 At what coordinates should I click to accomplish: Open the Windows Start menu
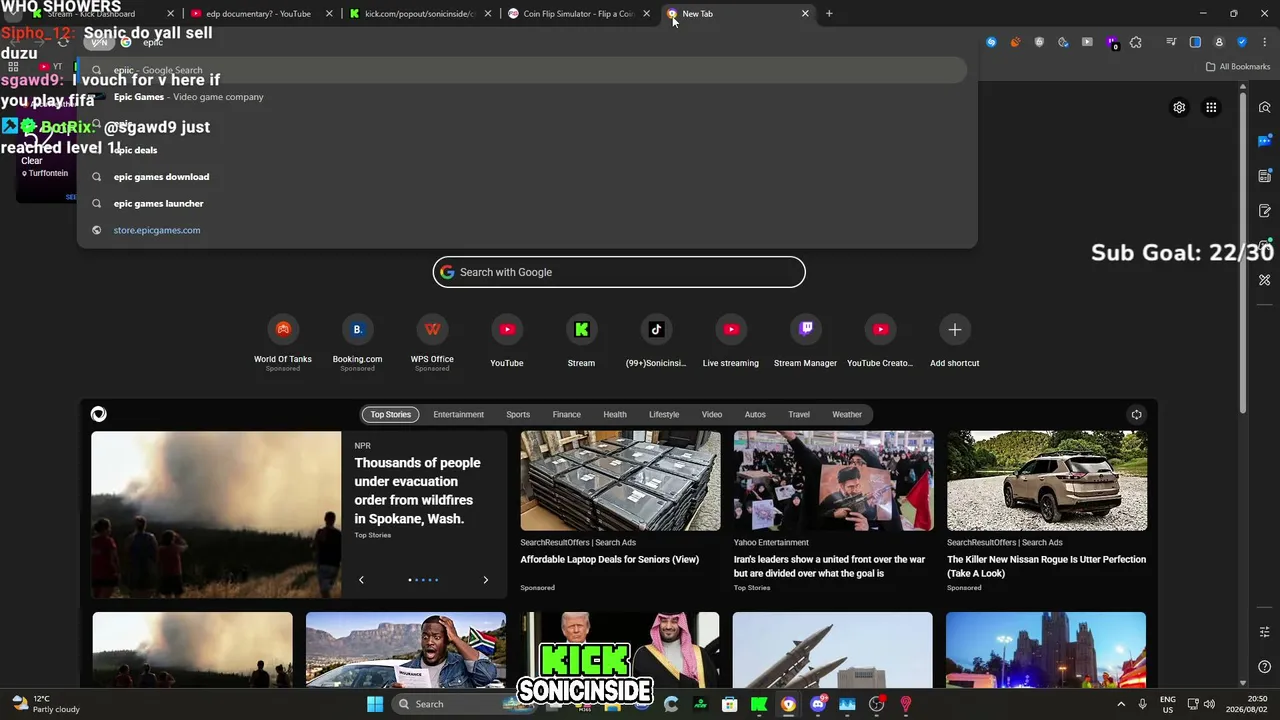[375, 704]
